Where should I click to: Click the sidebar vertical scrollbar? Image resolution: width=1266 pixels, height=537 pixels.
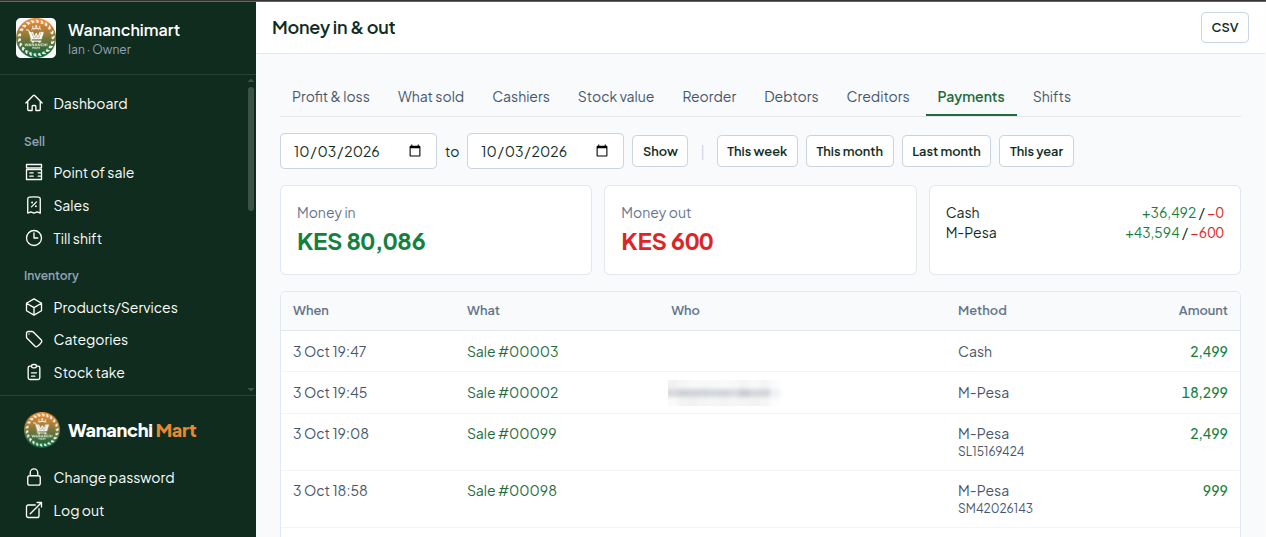coord(250,150)
